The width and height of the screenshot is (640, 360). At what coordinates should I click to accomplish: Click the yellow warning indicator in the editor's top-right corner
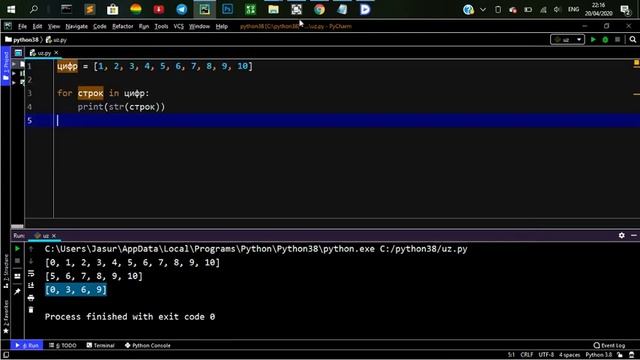(636, 63)
